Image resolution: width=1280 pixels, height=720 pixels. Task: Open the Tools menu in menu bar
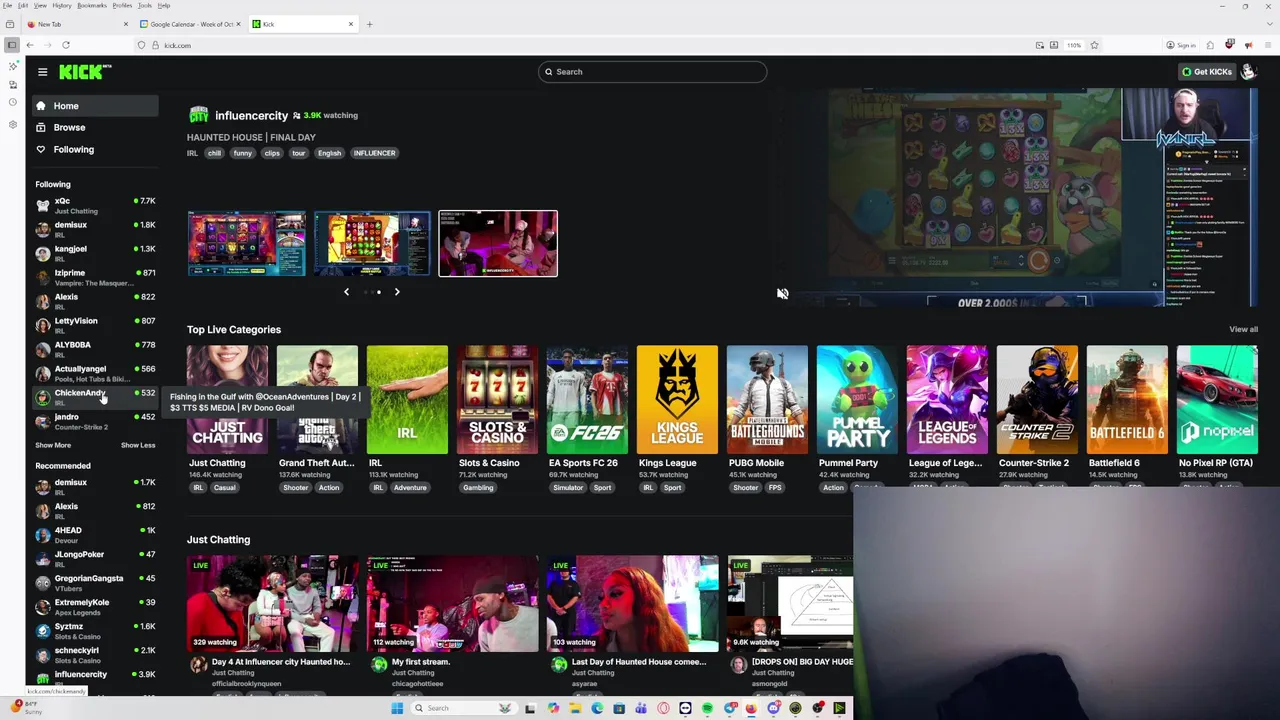click(145, 5)
